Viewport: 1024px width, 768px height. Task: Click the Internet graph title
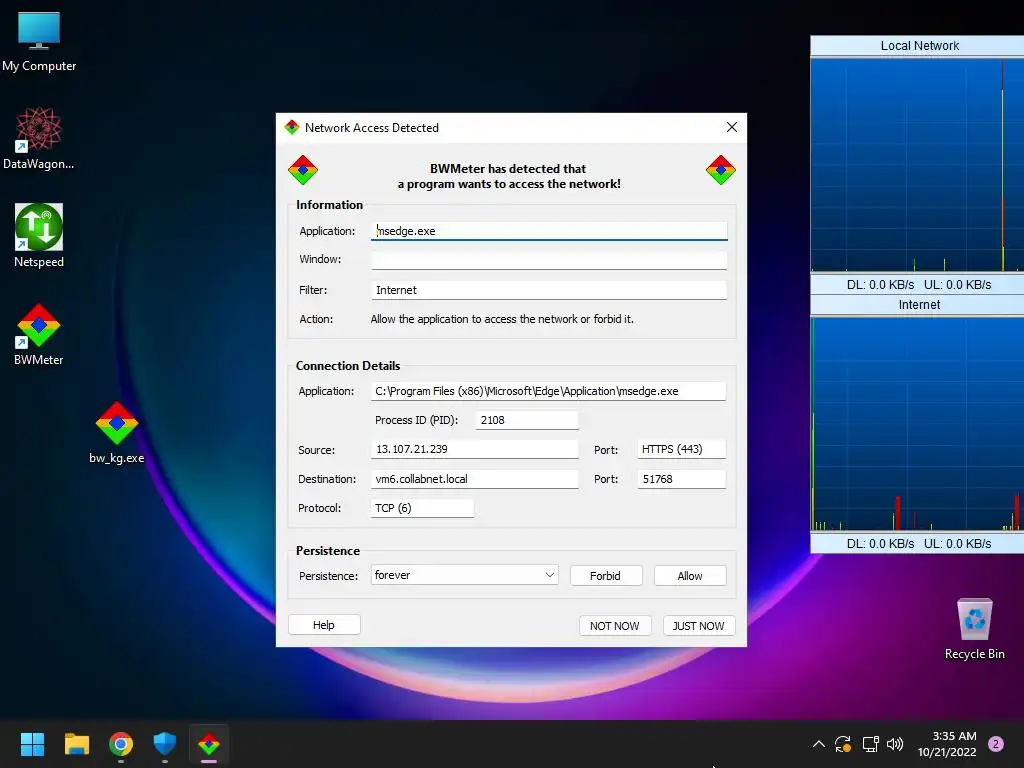pyautogui.click(x=919, y=305)
